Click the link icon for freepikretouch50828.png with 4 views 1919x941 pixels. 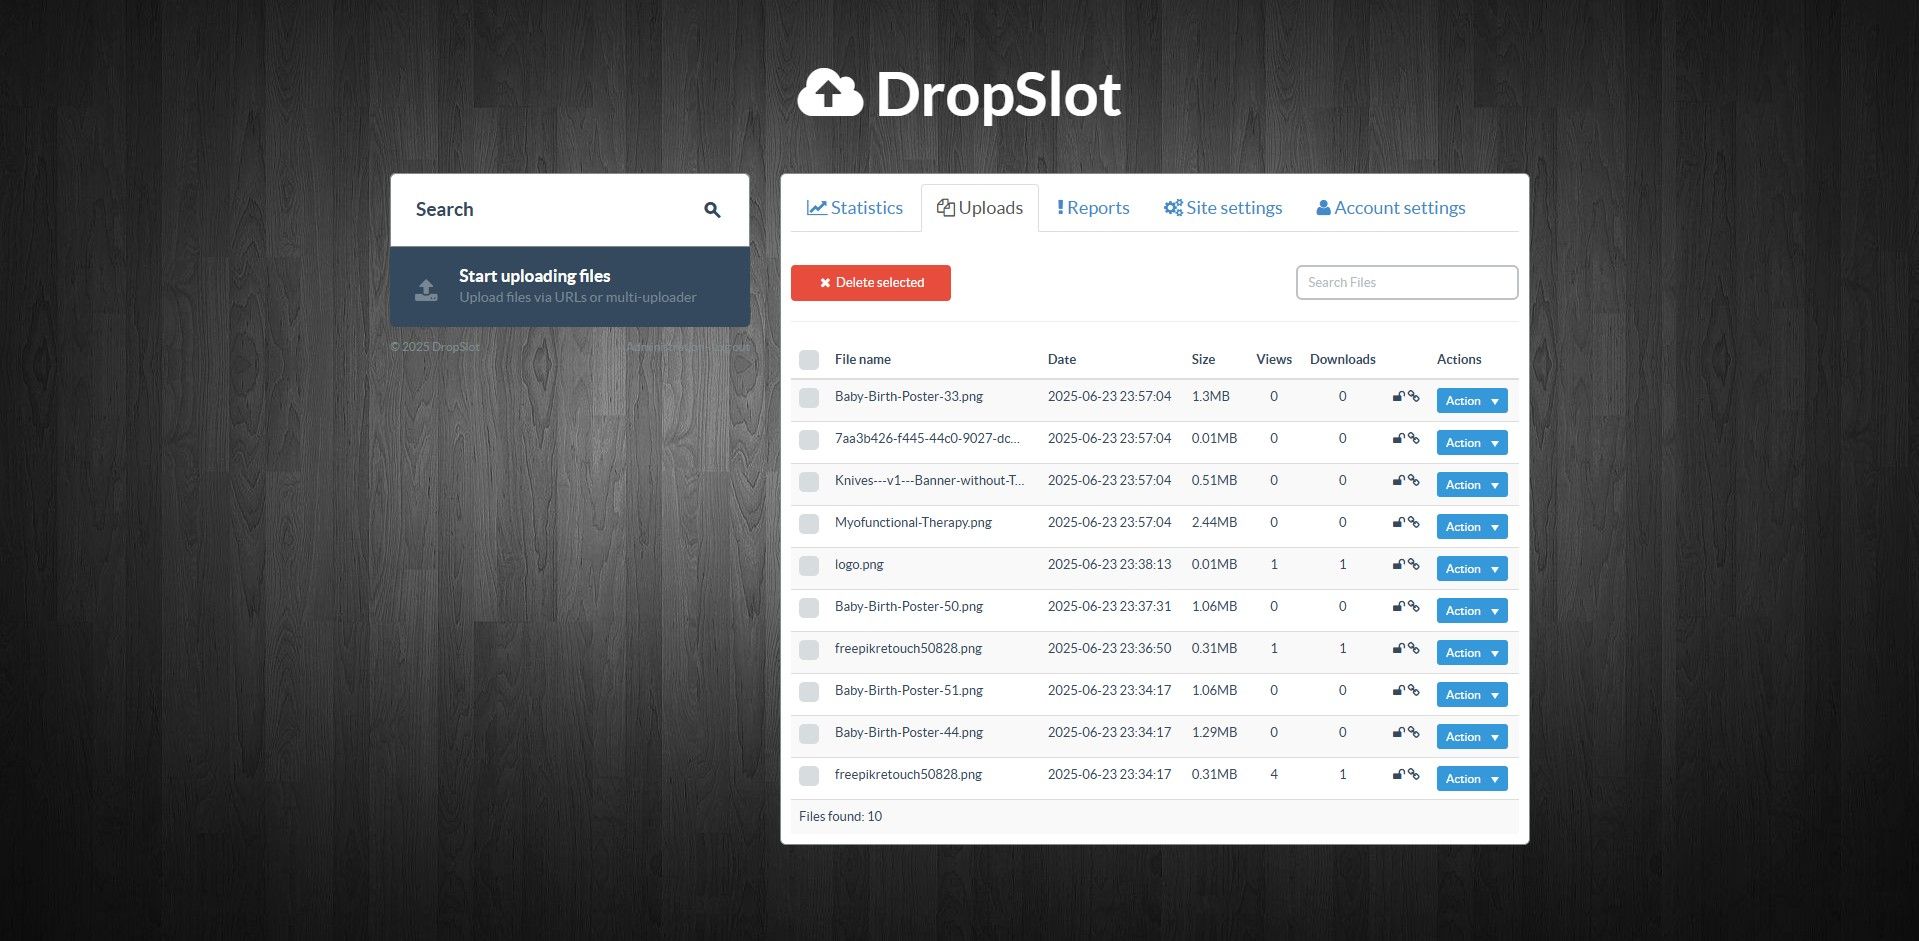tap(1413, 775)
